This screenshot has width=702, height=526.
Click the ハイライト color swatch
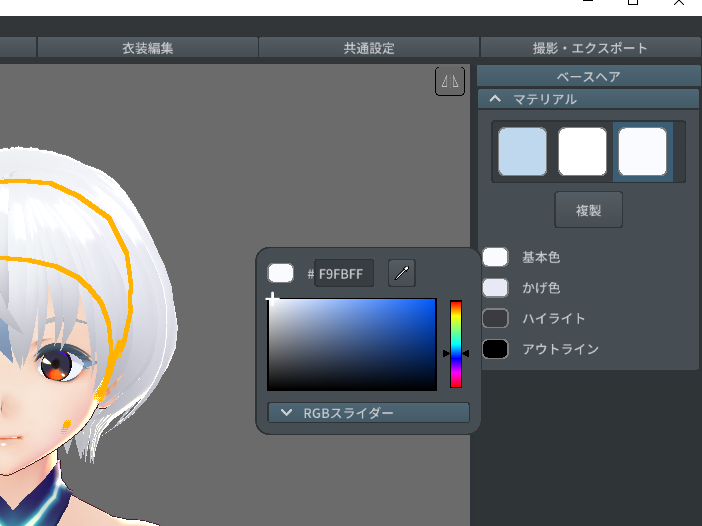(496, 319)
